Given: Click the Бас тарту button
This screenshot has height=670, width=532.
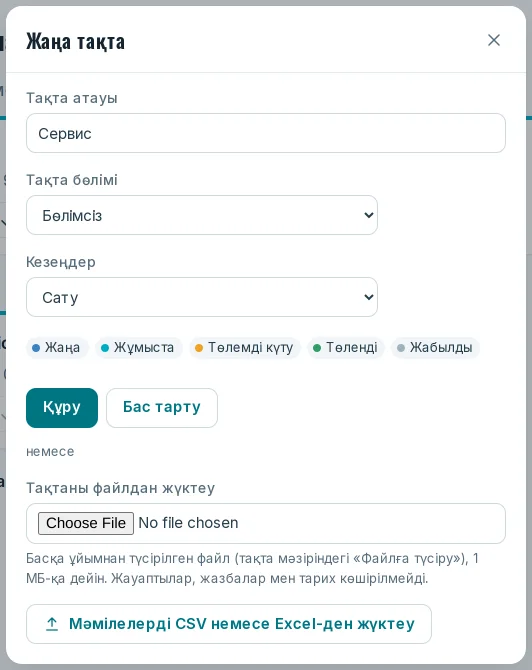Looking at the screenshot, I should (162, 408).
